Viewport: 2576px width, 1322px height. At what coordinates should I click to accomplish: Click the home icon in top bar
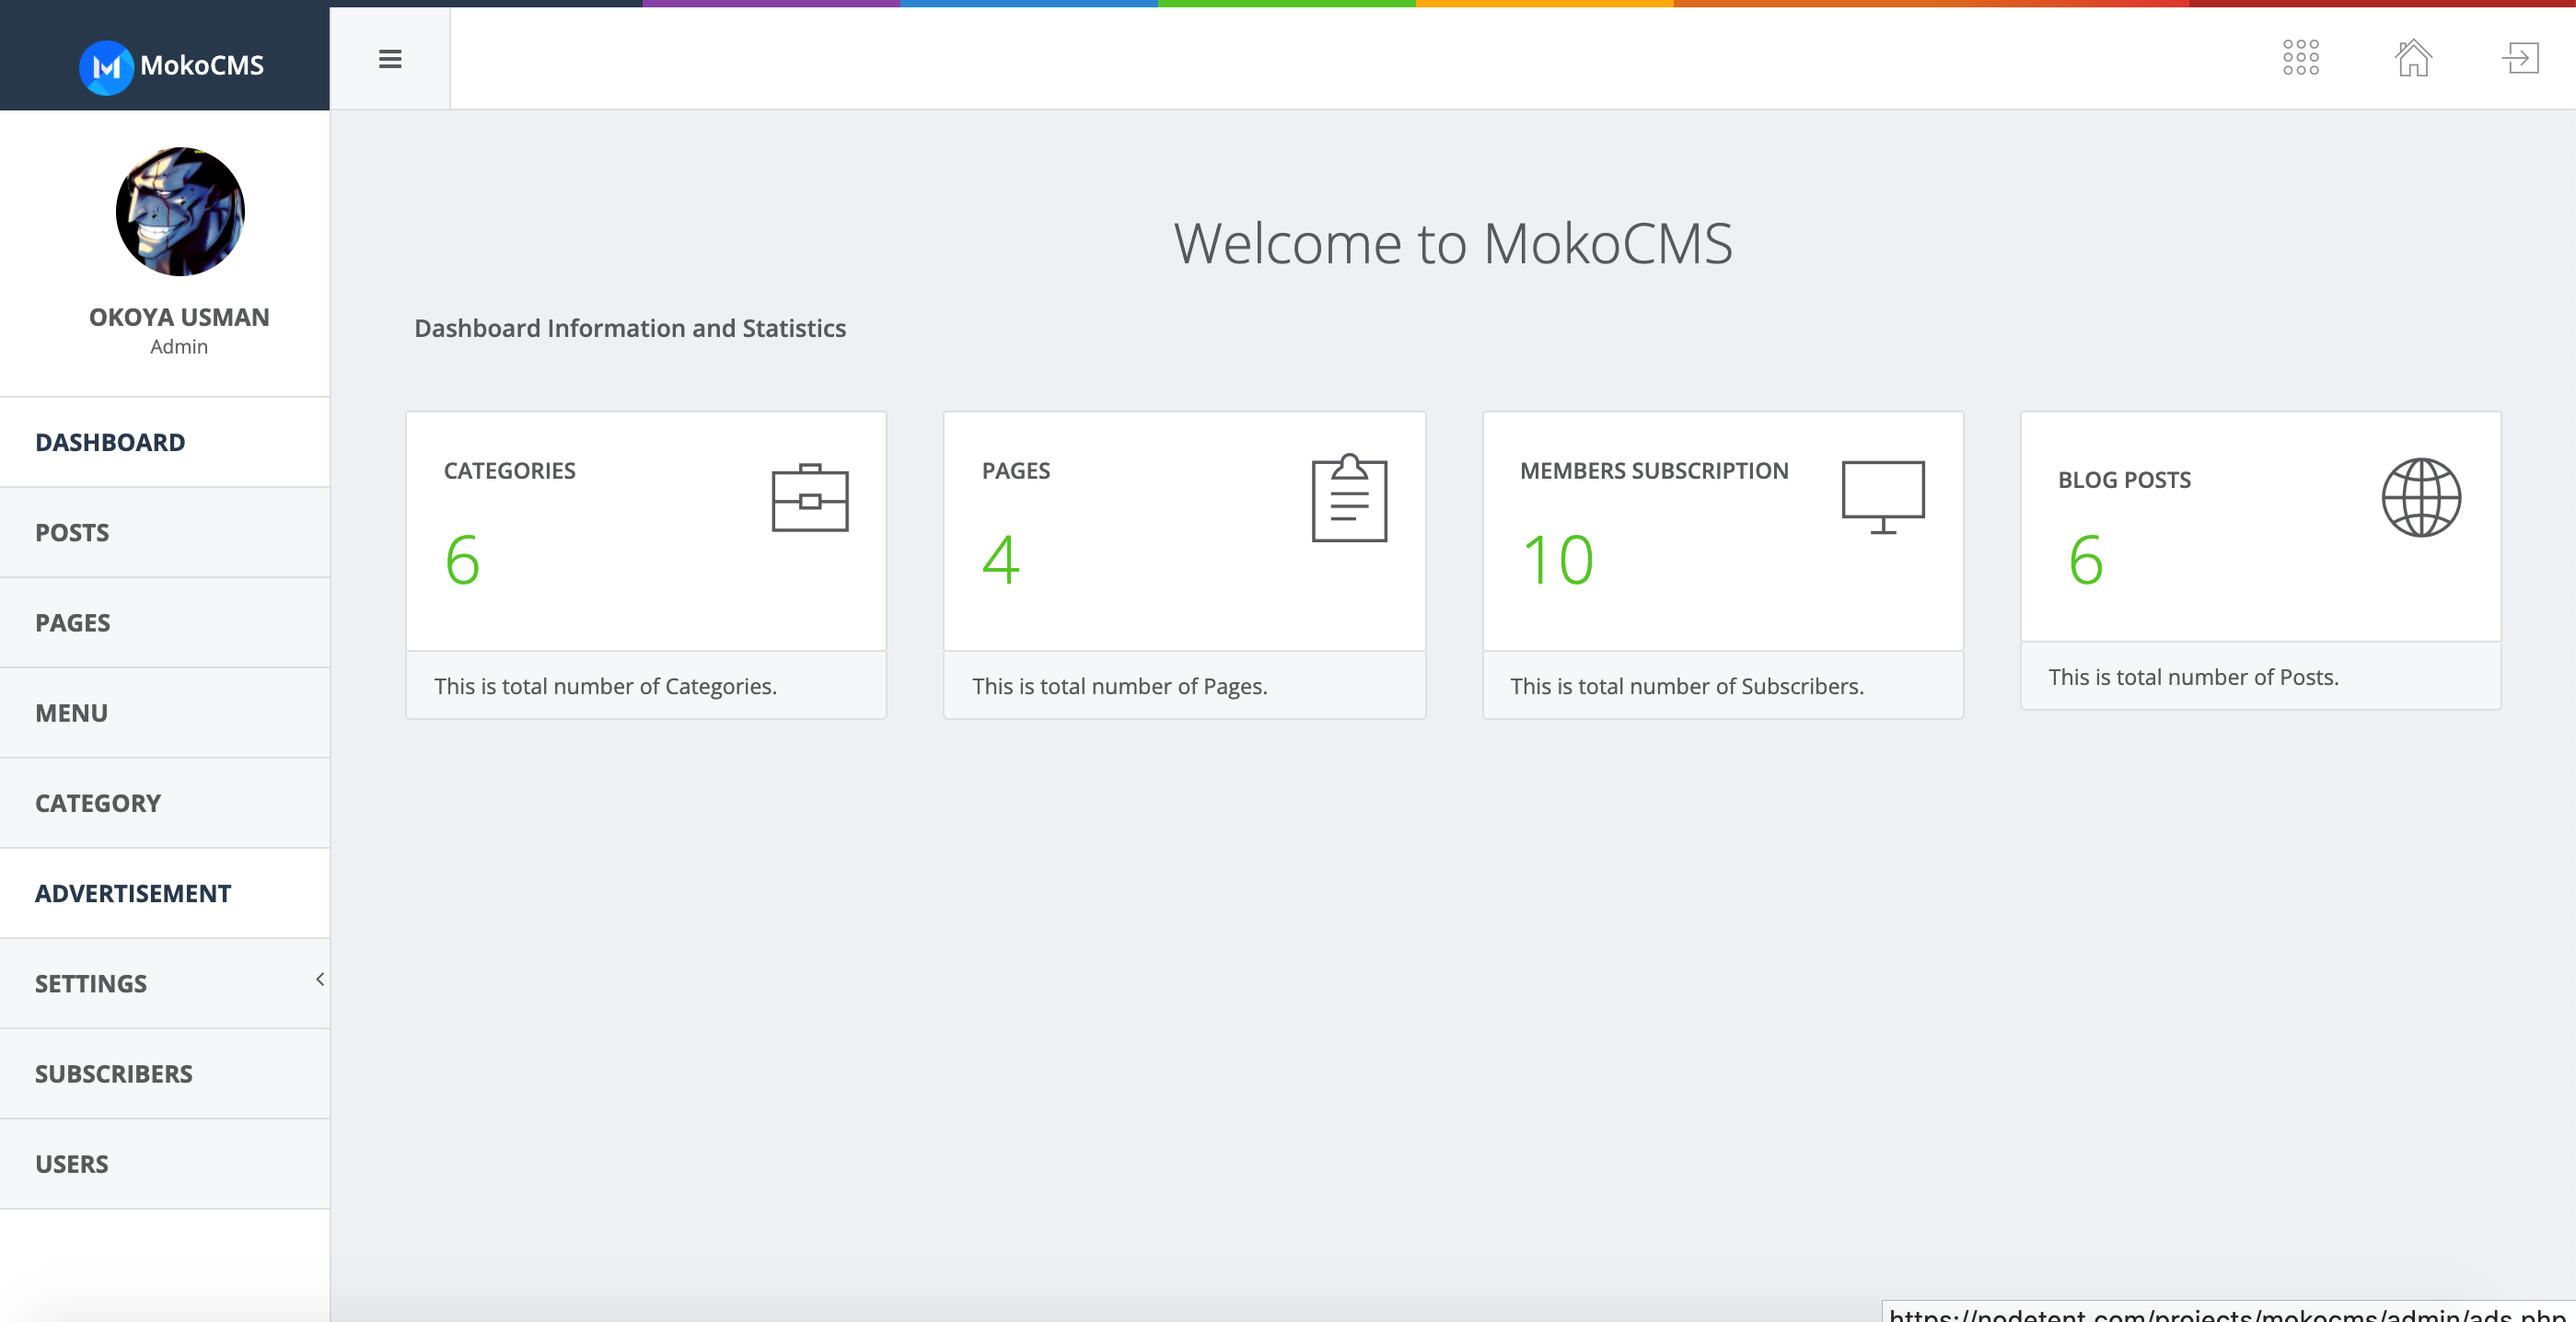click(2412, 60)
